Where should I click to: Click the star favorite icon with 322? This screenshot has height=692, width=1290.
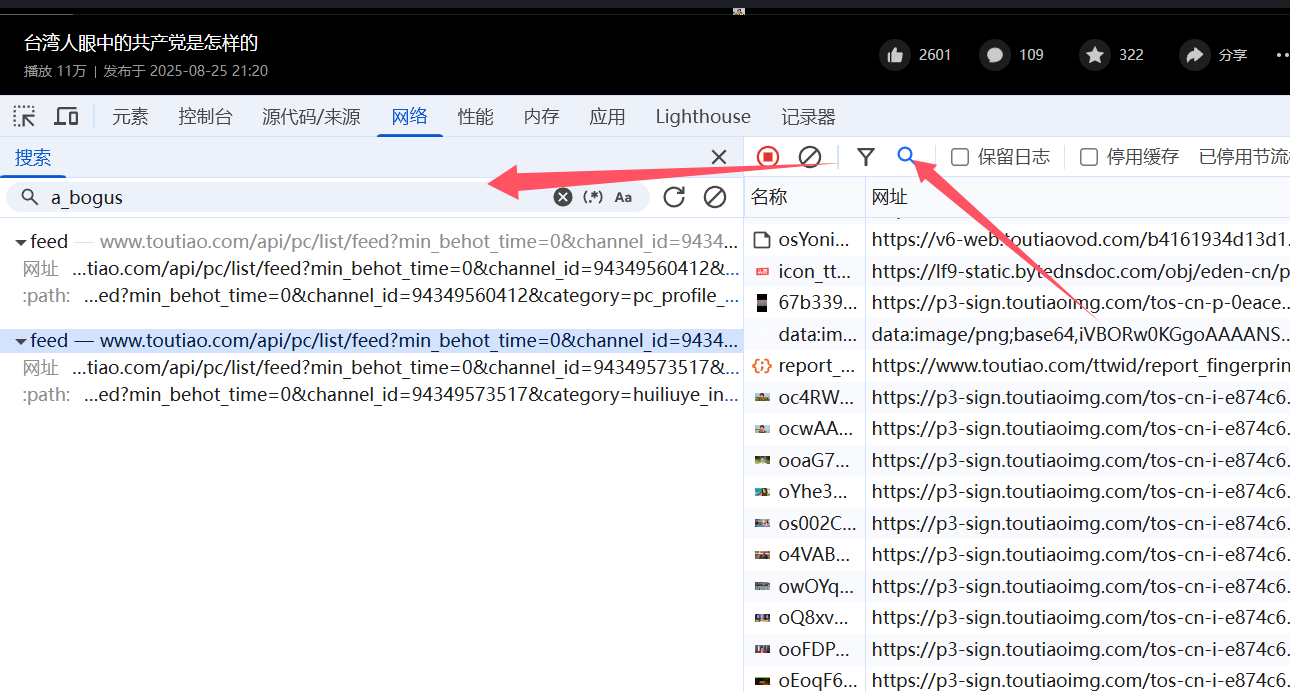[1095, 55]
